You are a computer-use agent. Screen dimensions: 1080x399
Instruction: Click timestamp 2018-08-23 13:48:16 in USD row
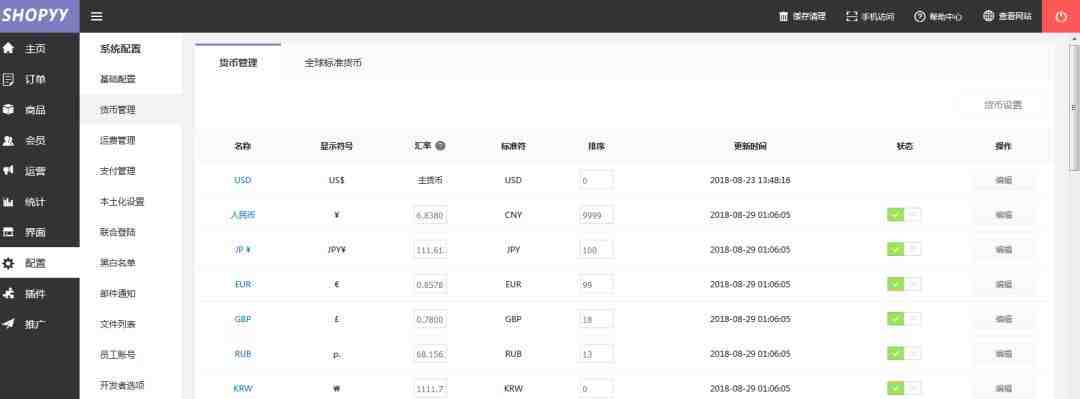[750, 180]
